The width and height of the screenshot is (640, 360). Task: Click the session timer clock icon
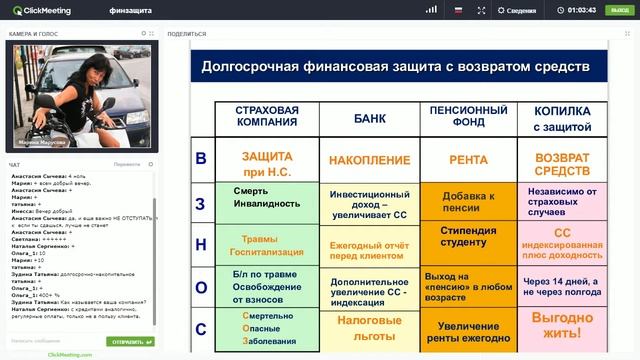click(x=560, y=10)
